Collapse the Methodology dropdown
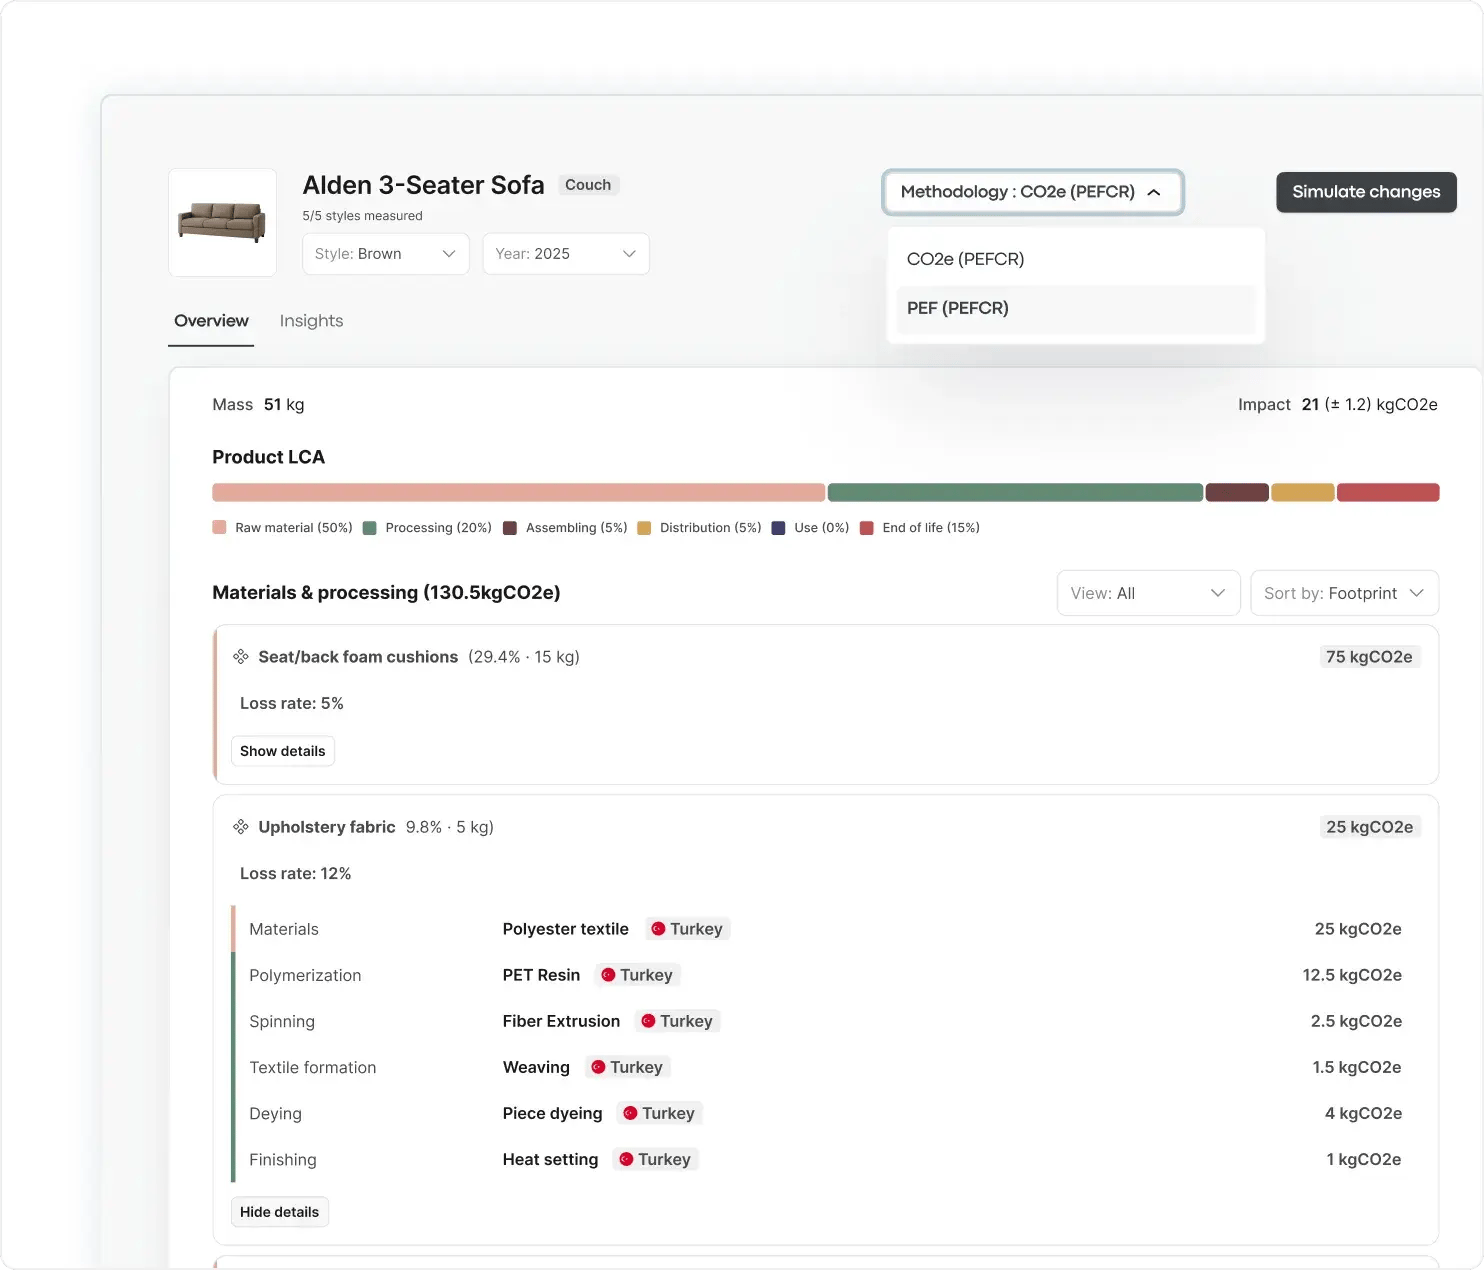The image size is (1484, 1270). point(1033,192)
